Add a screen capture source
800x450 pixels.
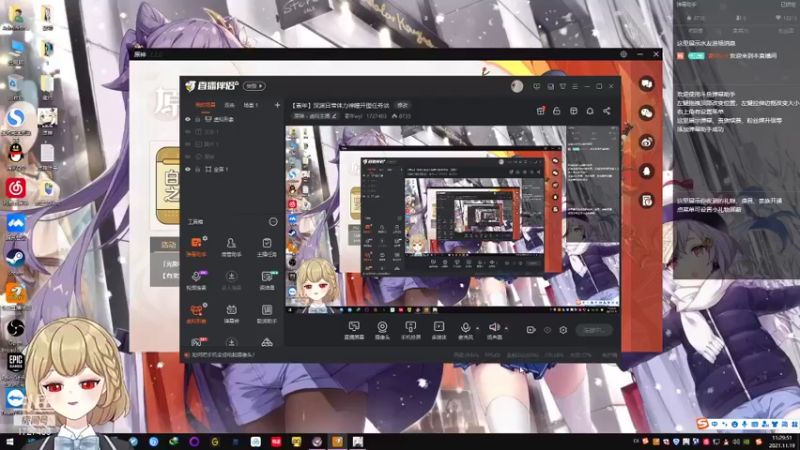pos(354,330)
